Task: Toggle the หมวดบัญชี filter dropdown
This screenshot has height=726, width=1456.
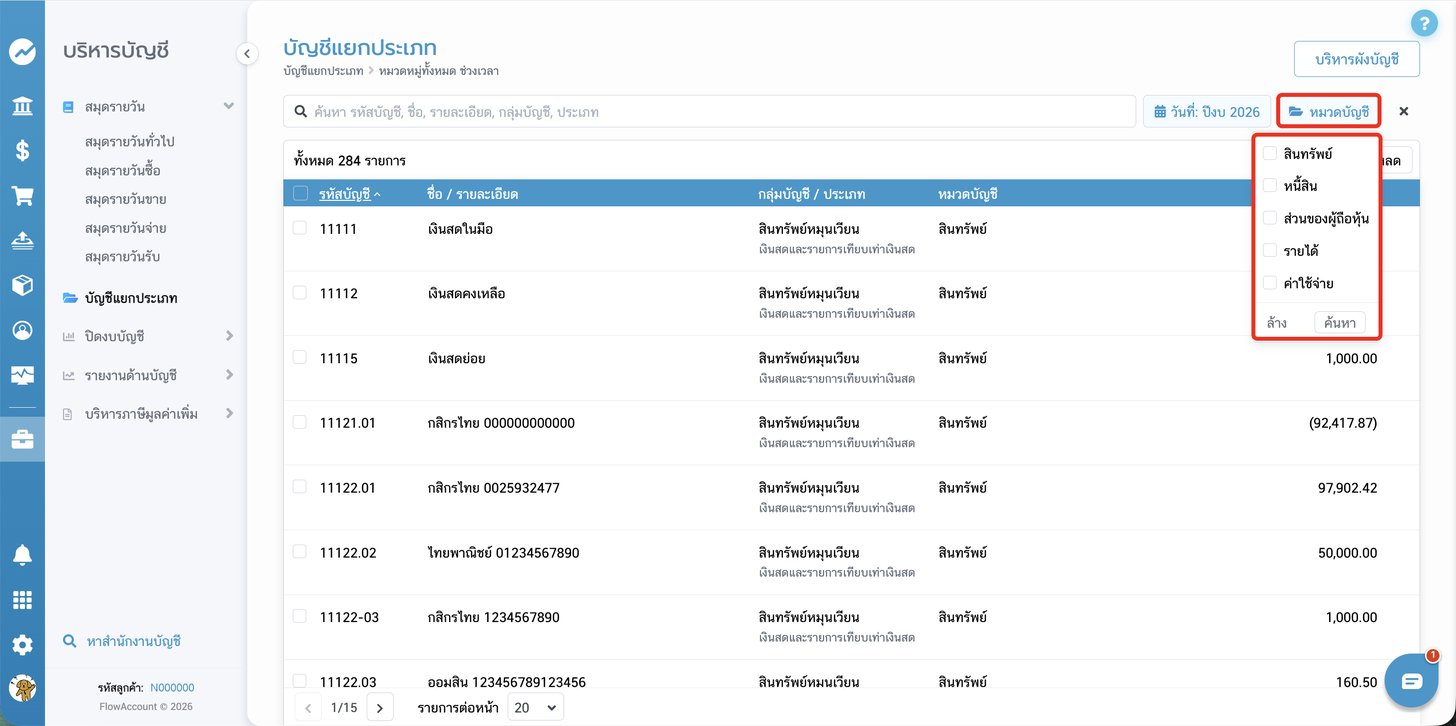Action: [1328, 111]
